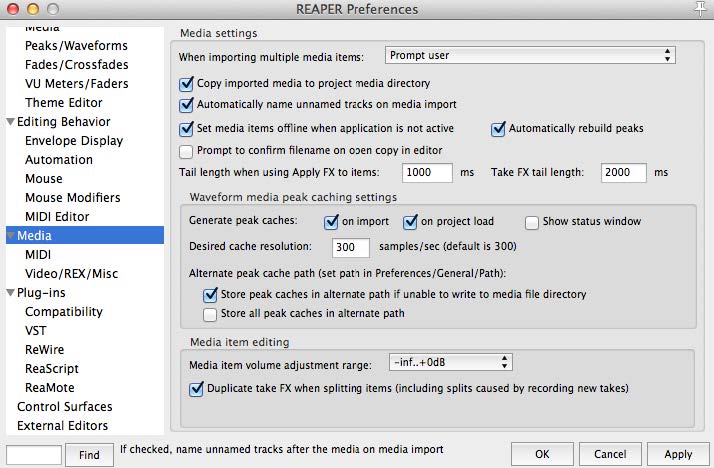
Task: Check Store all peak caches in alternate path
Action: pos(210,315)
